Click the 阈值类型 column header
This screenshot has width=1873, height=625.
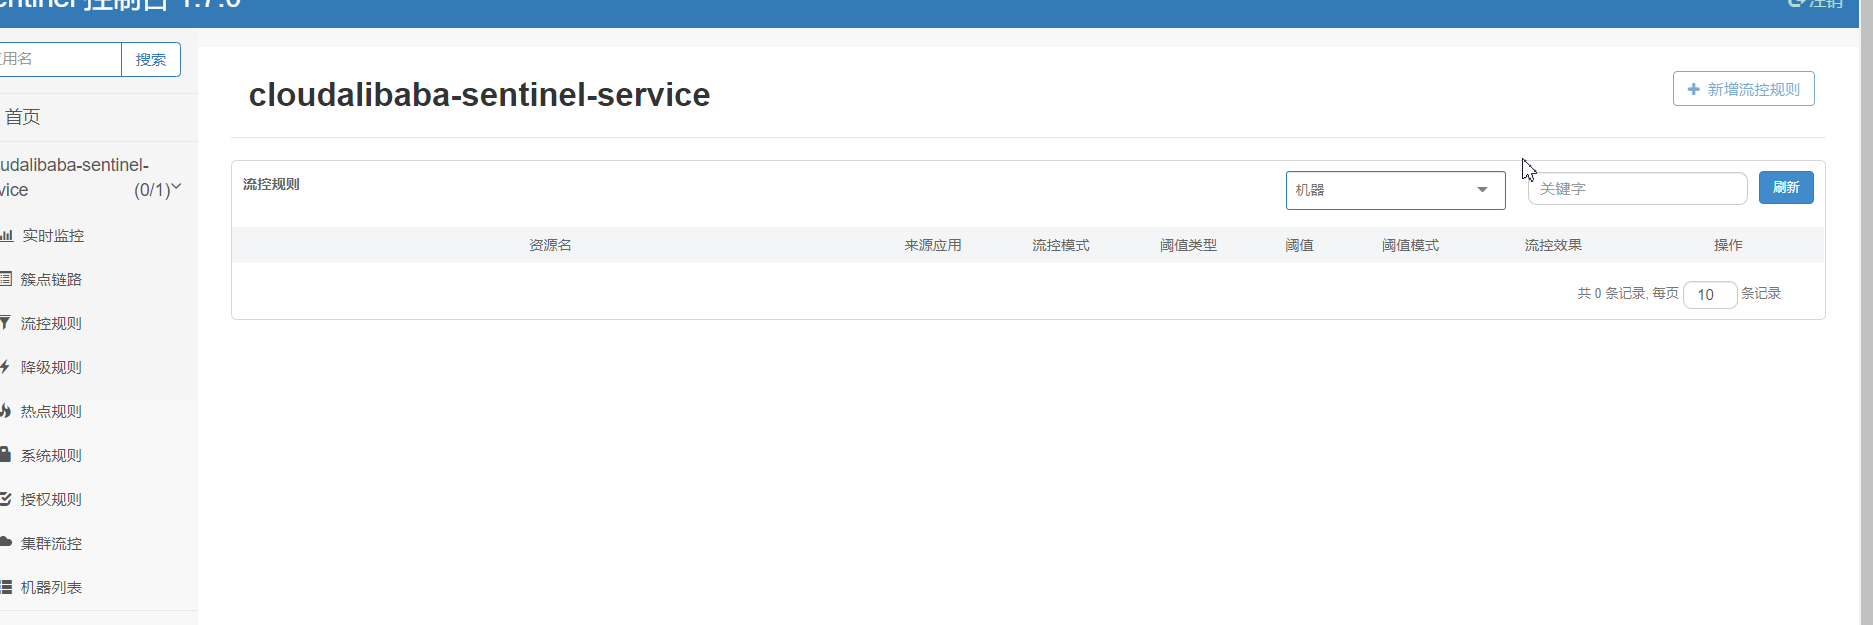click(x=1188, y=245)
